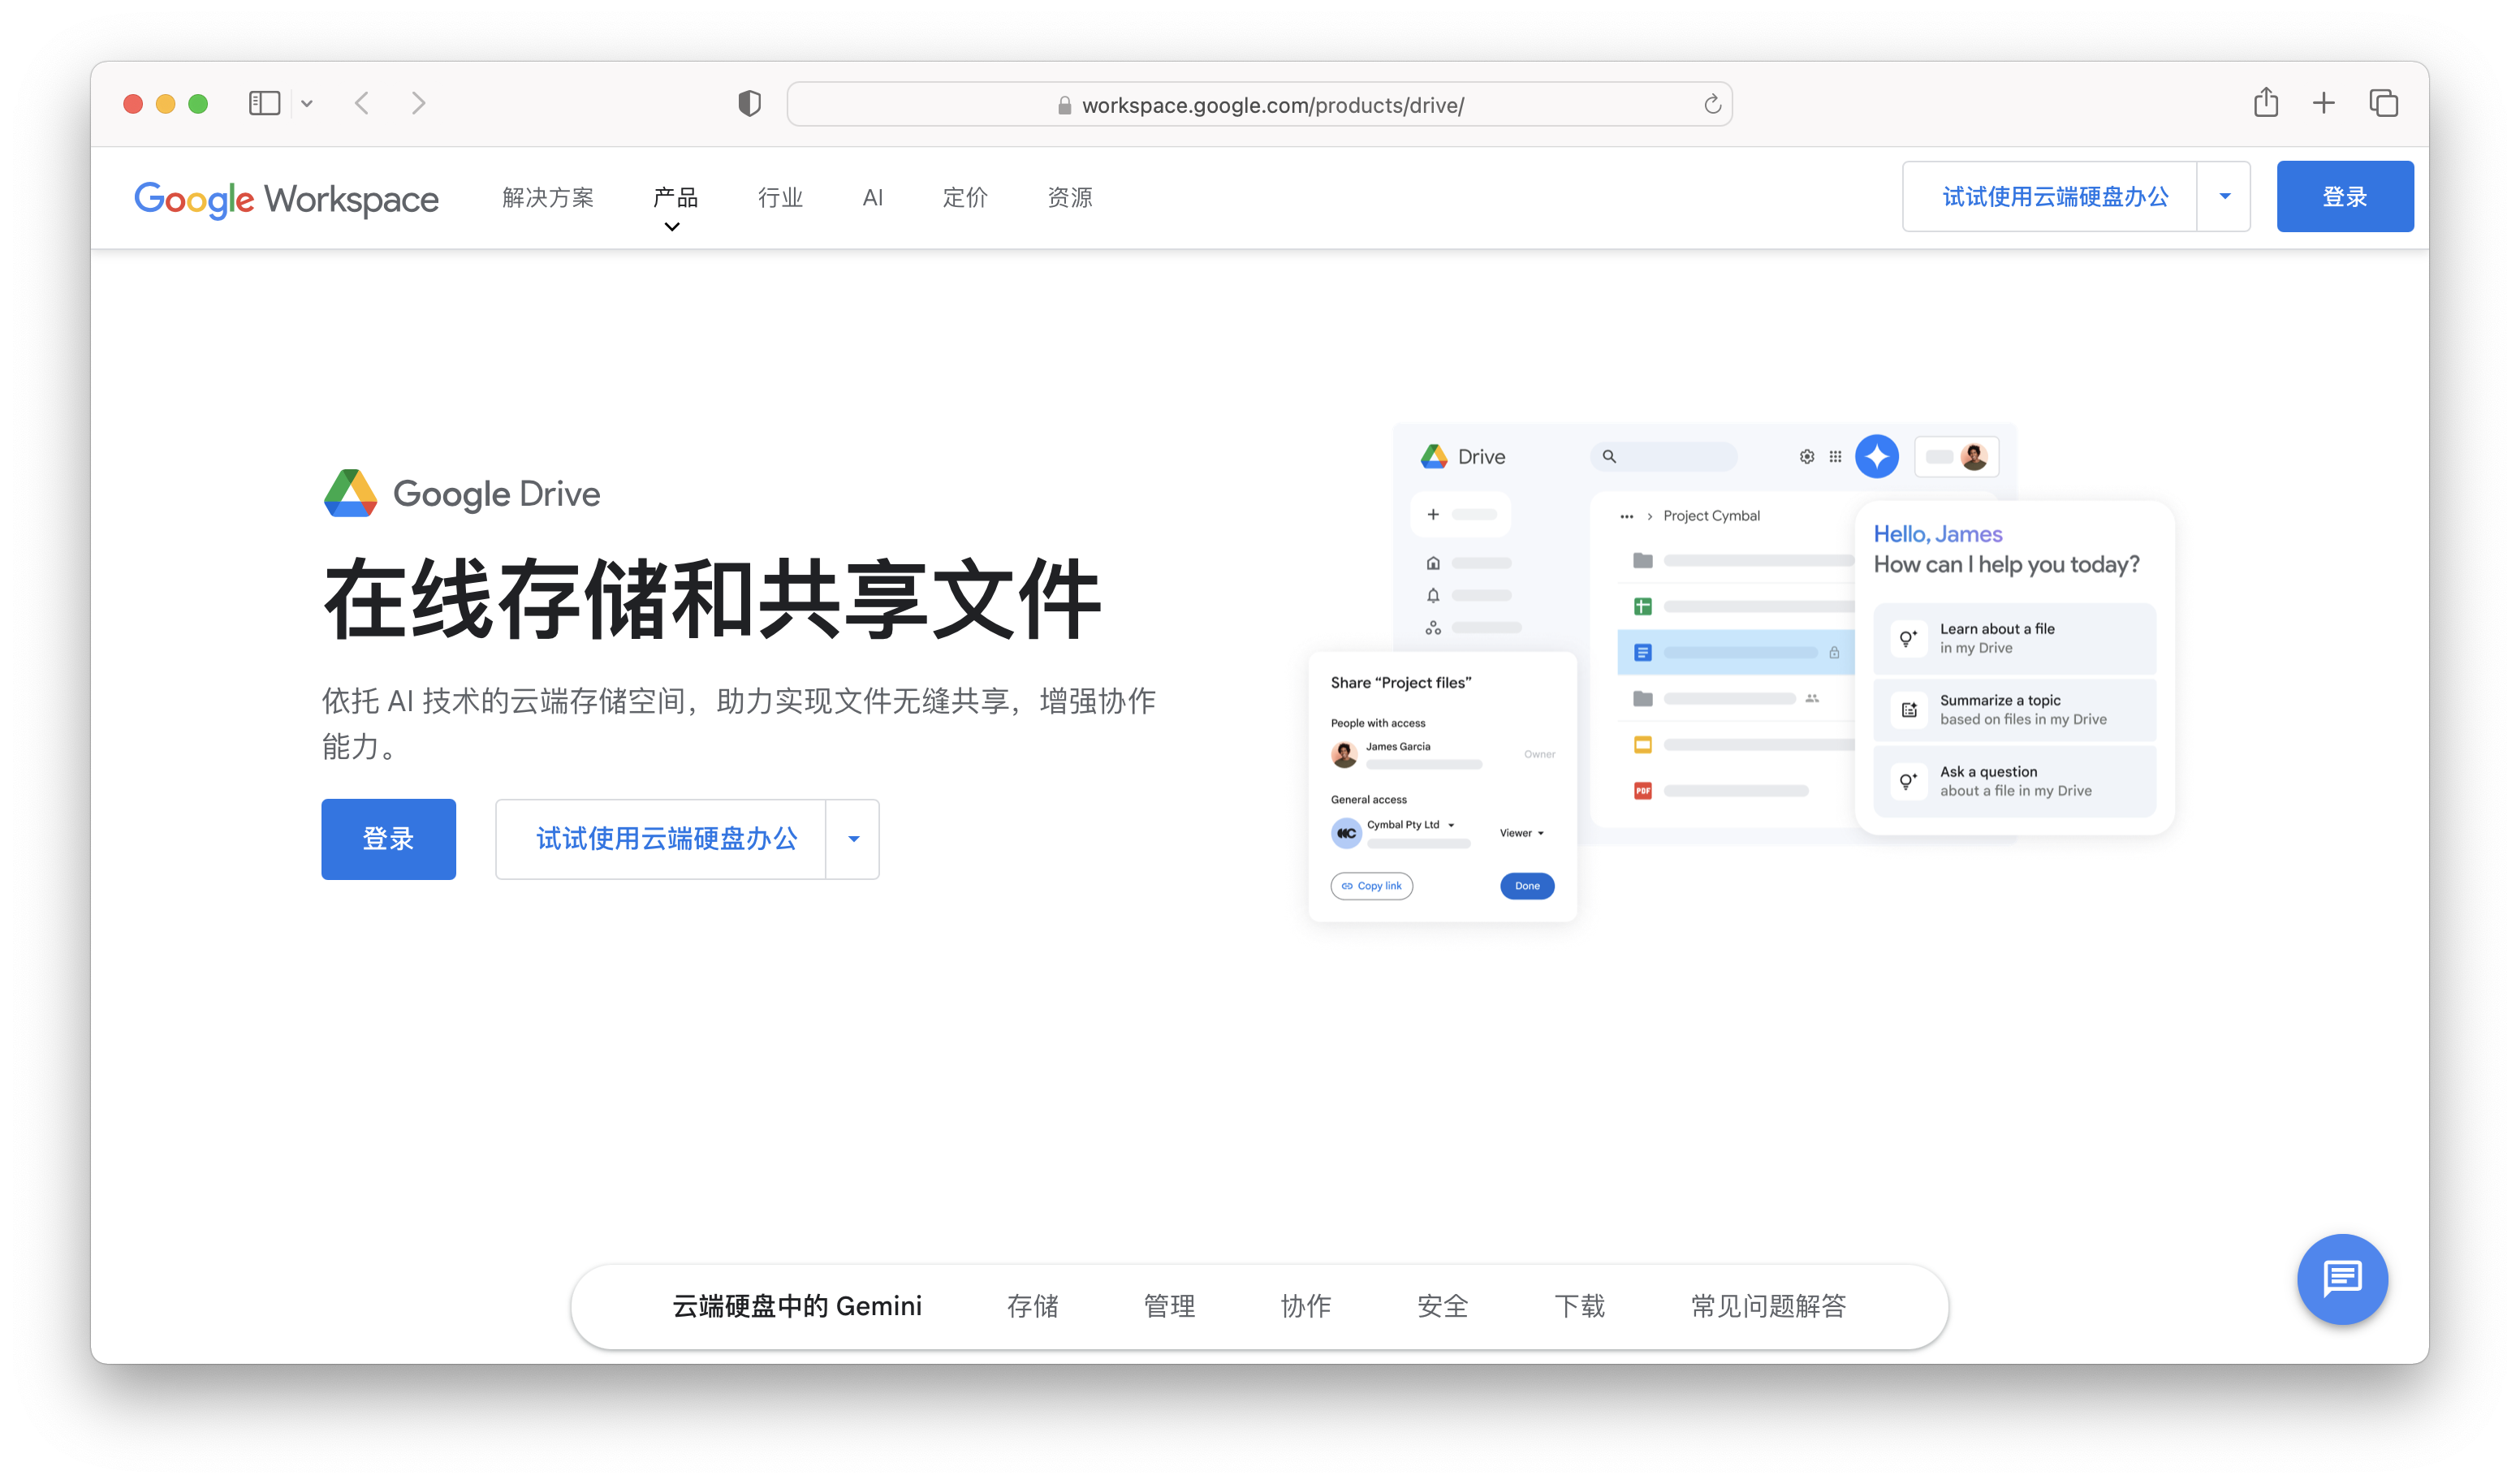Jump to 常见问题解答 tab
The width and height of the screenshot is (2520, 1484).
(x=1768, y=1306)
